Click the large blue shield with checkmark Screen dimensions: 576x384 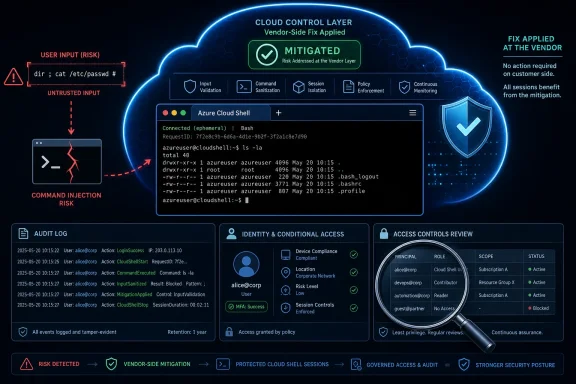pyautogui.click(x=467, y=127)
